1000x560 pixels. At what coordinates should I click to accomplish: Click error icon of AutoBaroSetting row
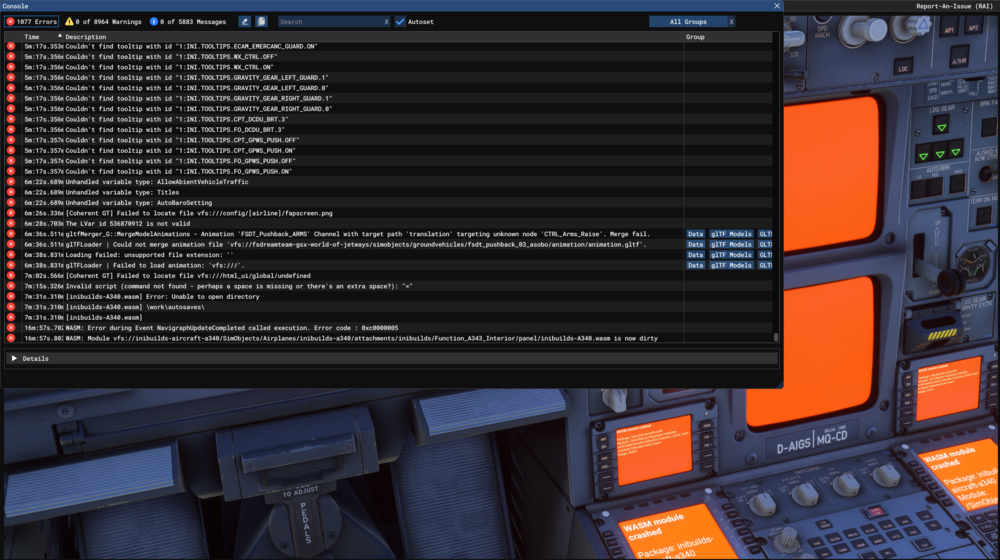point(11,203)
